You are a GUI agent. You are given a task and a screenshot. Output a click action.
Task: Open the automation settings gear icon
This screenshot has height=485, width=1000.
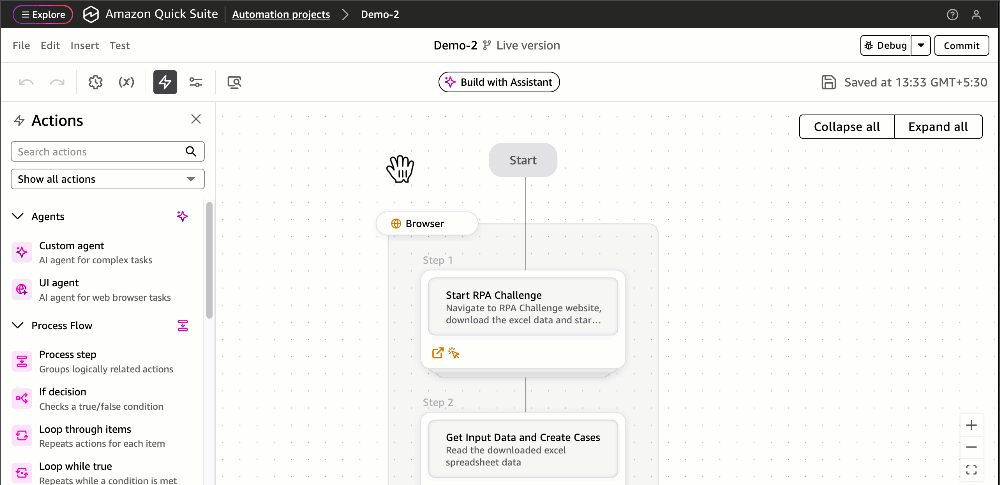click(x=96, y=82)
